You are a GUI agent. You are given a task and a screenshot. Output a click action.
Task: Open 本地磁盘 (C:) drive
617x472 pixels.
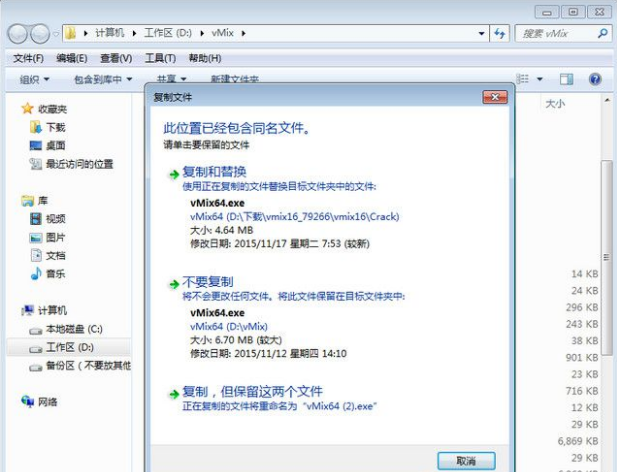click(74, 329)
